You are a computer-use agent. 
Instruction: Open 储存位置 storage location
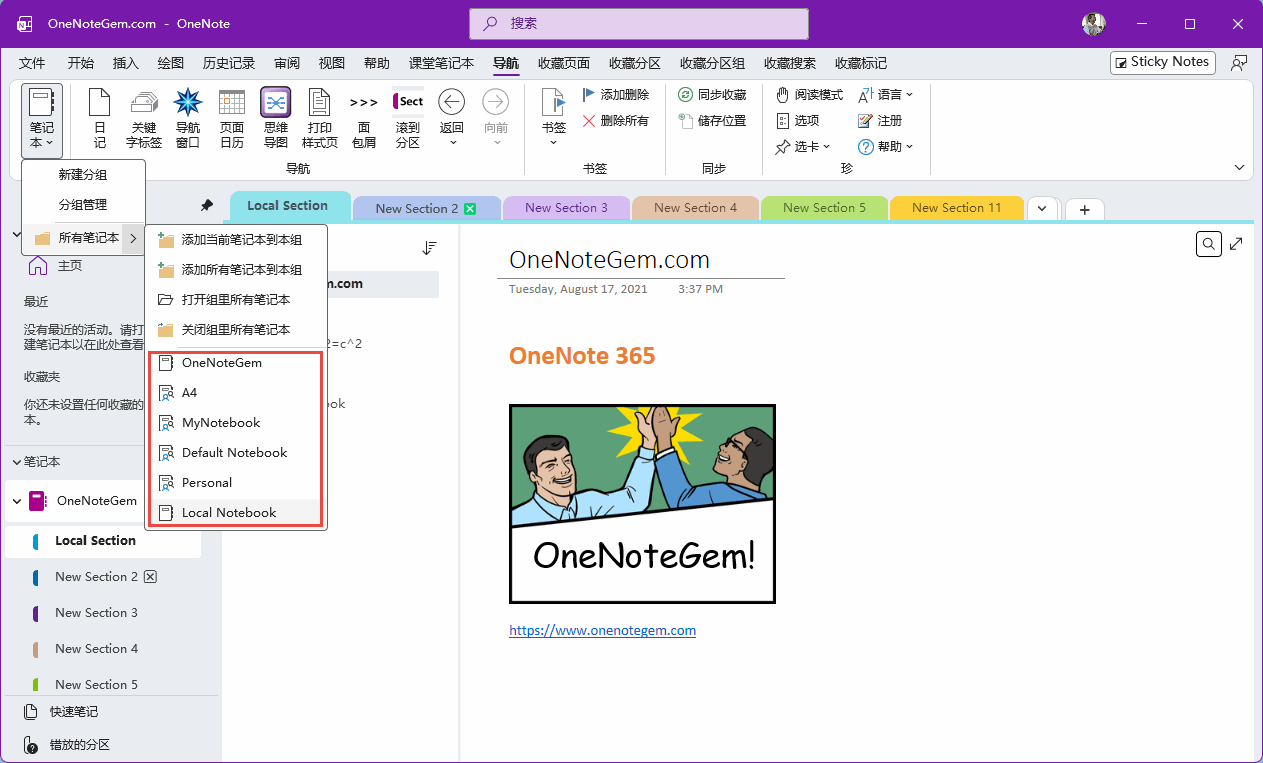(712, 121)
